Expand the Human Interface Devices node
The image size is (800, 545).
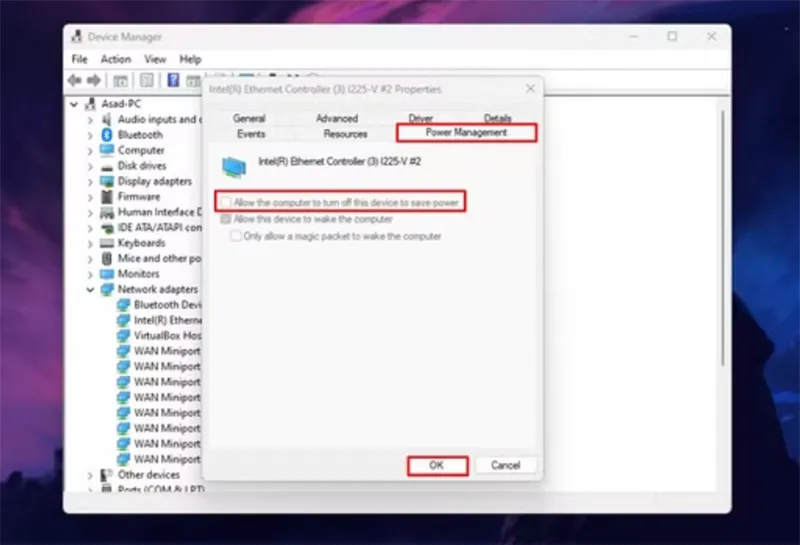pos(90,213)
